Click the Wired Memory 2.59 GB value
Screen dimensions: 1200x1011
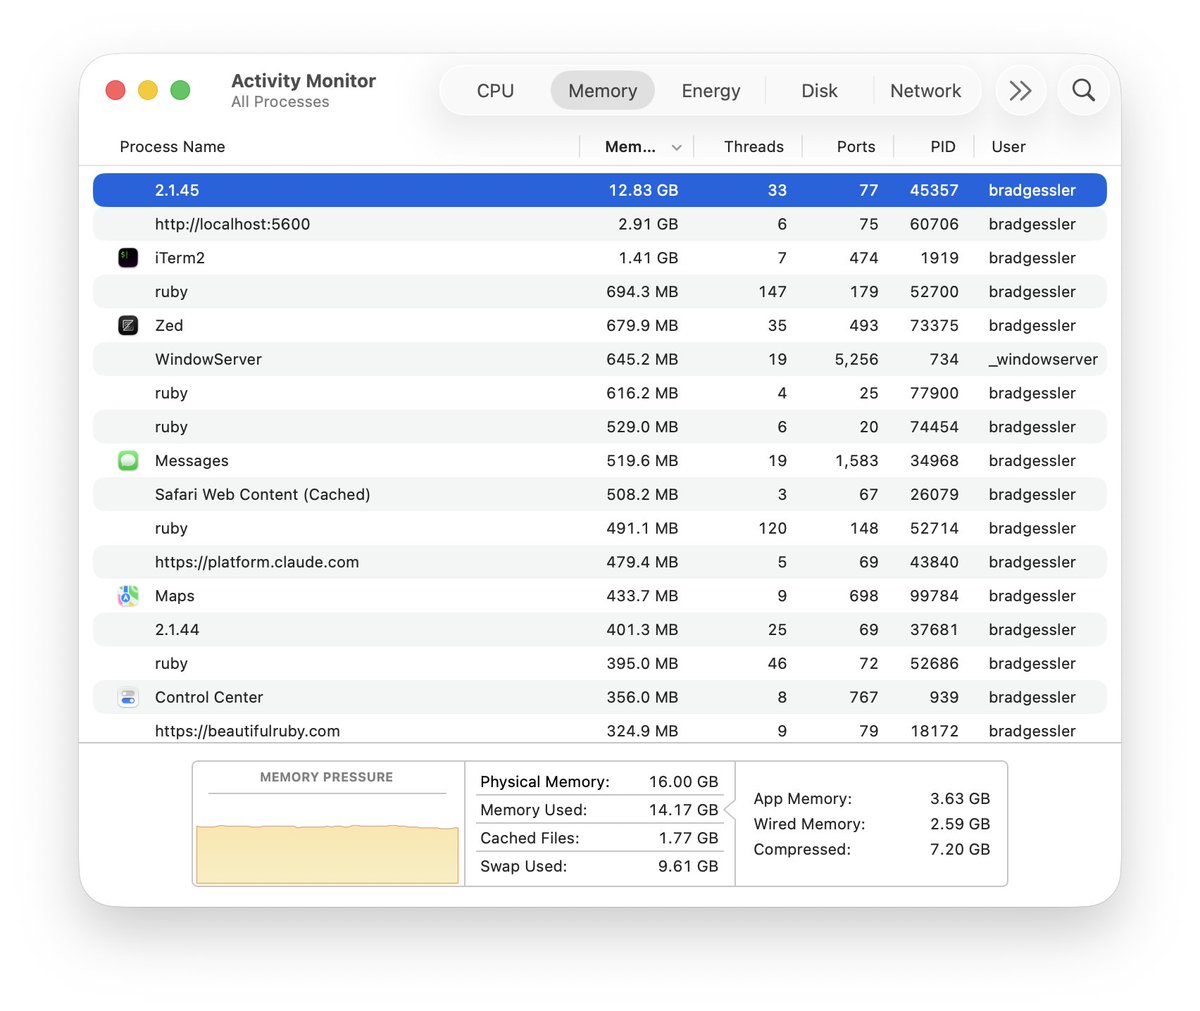960,824
